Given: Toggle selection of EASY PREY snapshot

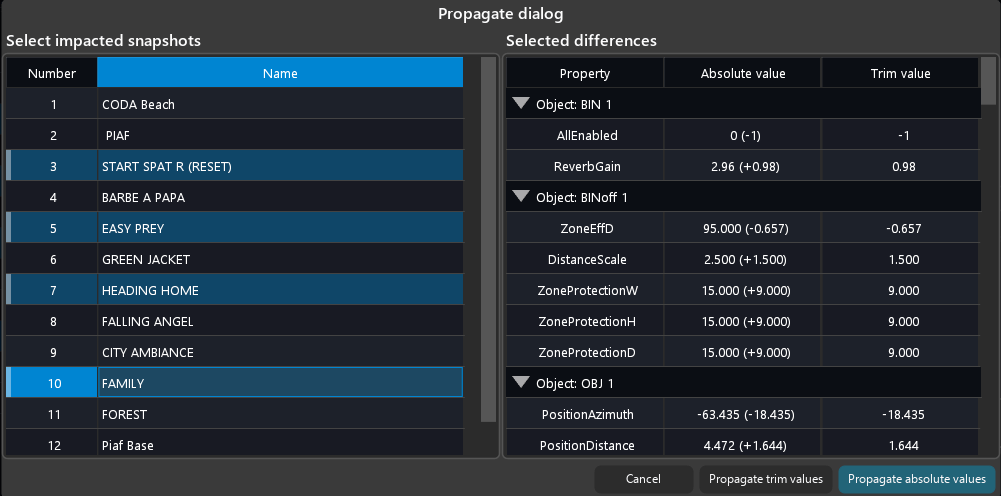Looking at the screenshot, I should click(x=280, y=228).
